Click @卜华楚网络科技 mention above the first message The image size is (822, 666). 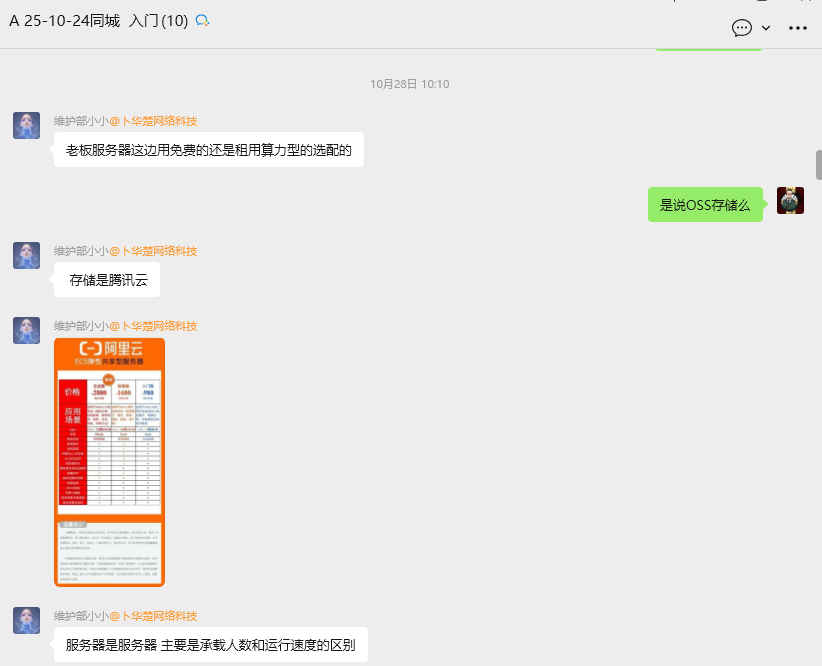tap(153, 121)
